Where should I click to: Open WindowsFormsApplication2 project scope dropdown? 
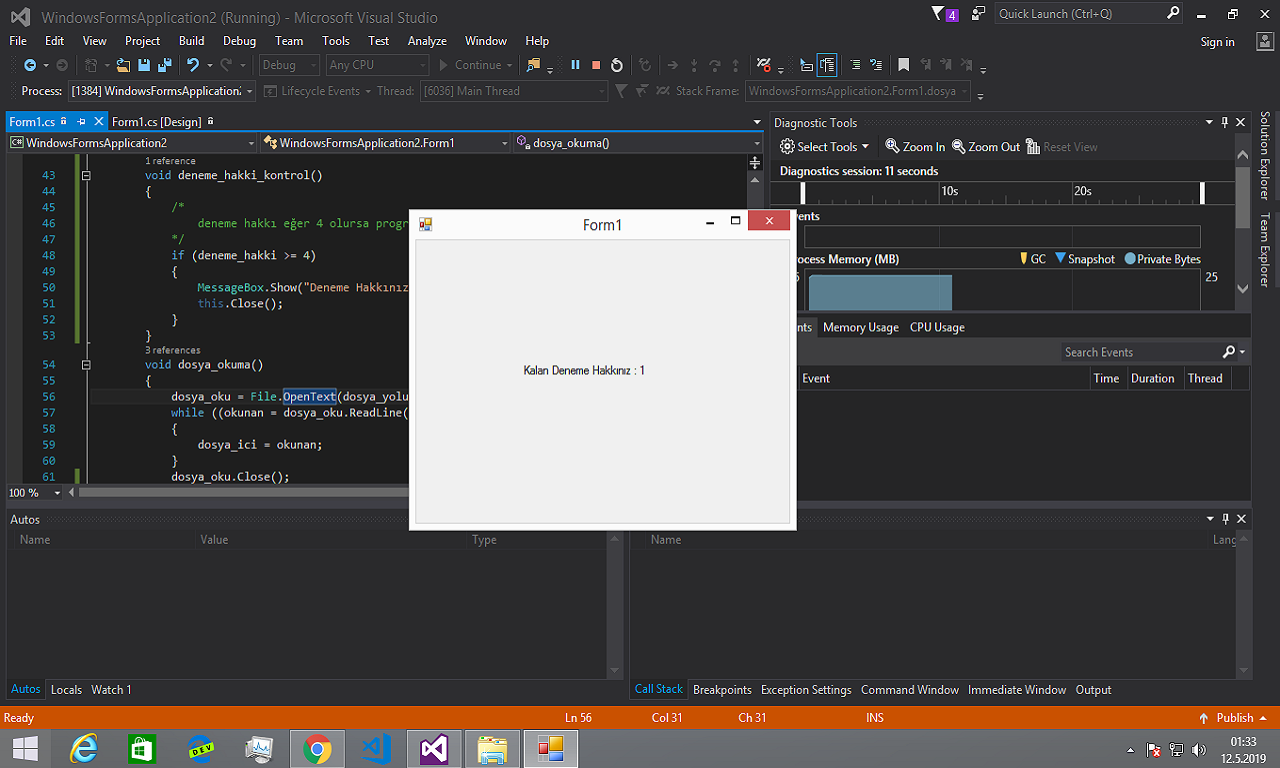pos(132,143)
